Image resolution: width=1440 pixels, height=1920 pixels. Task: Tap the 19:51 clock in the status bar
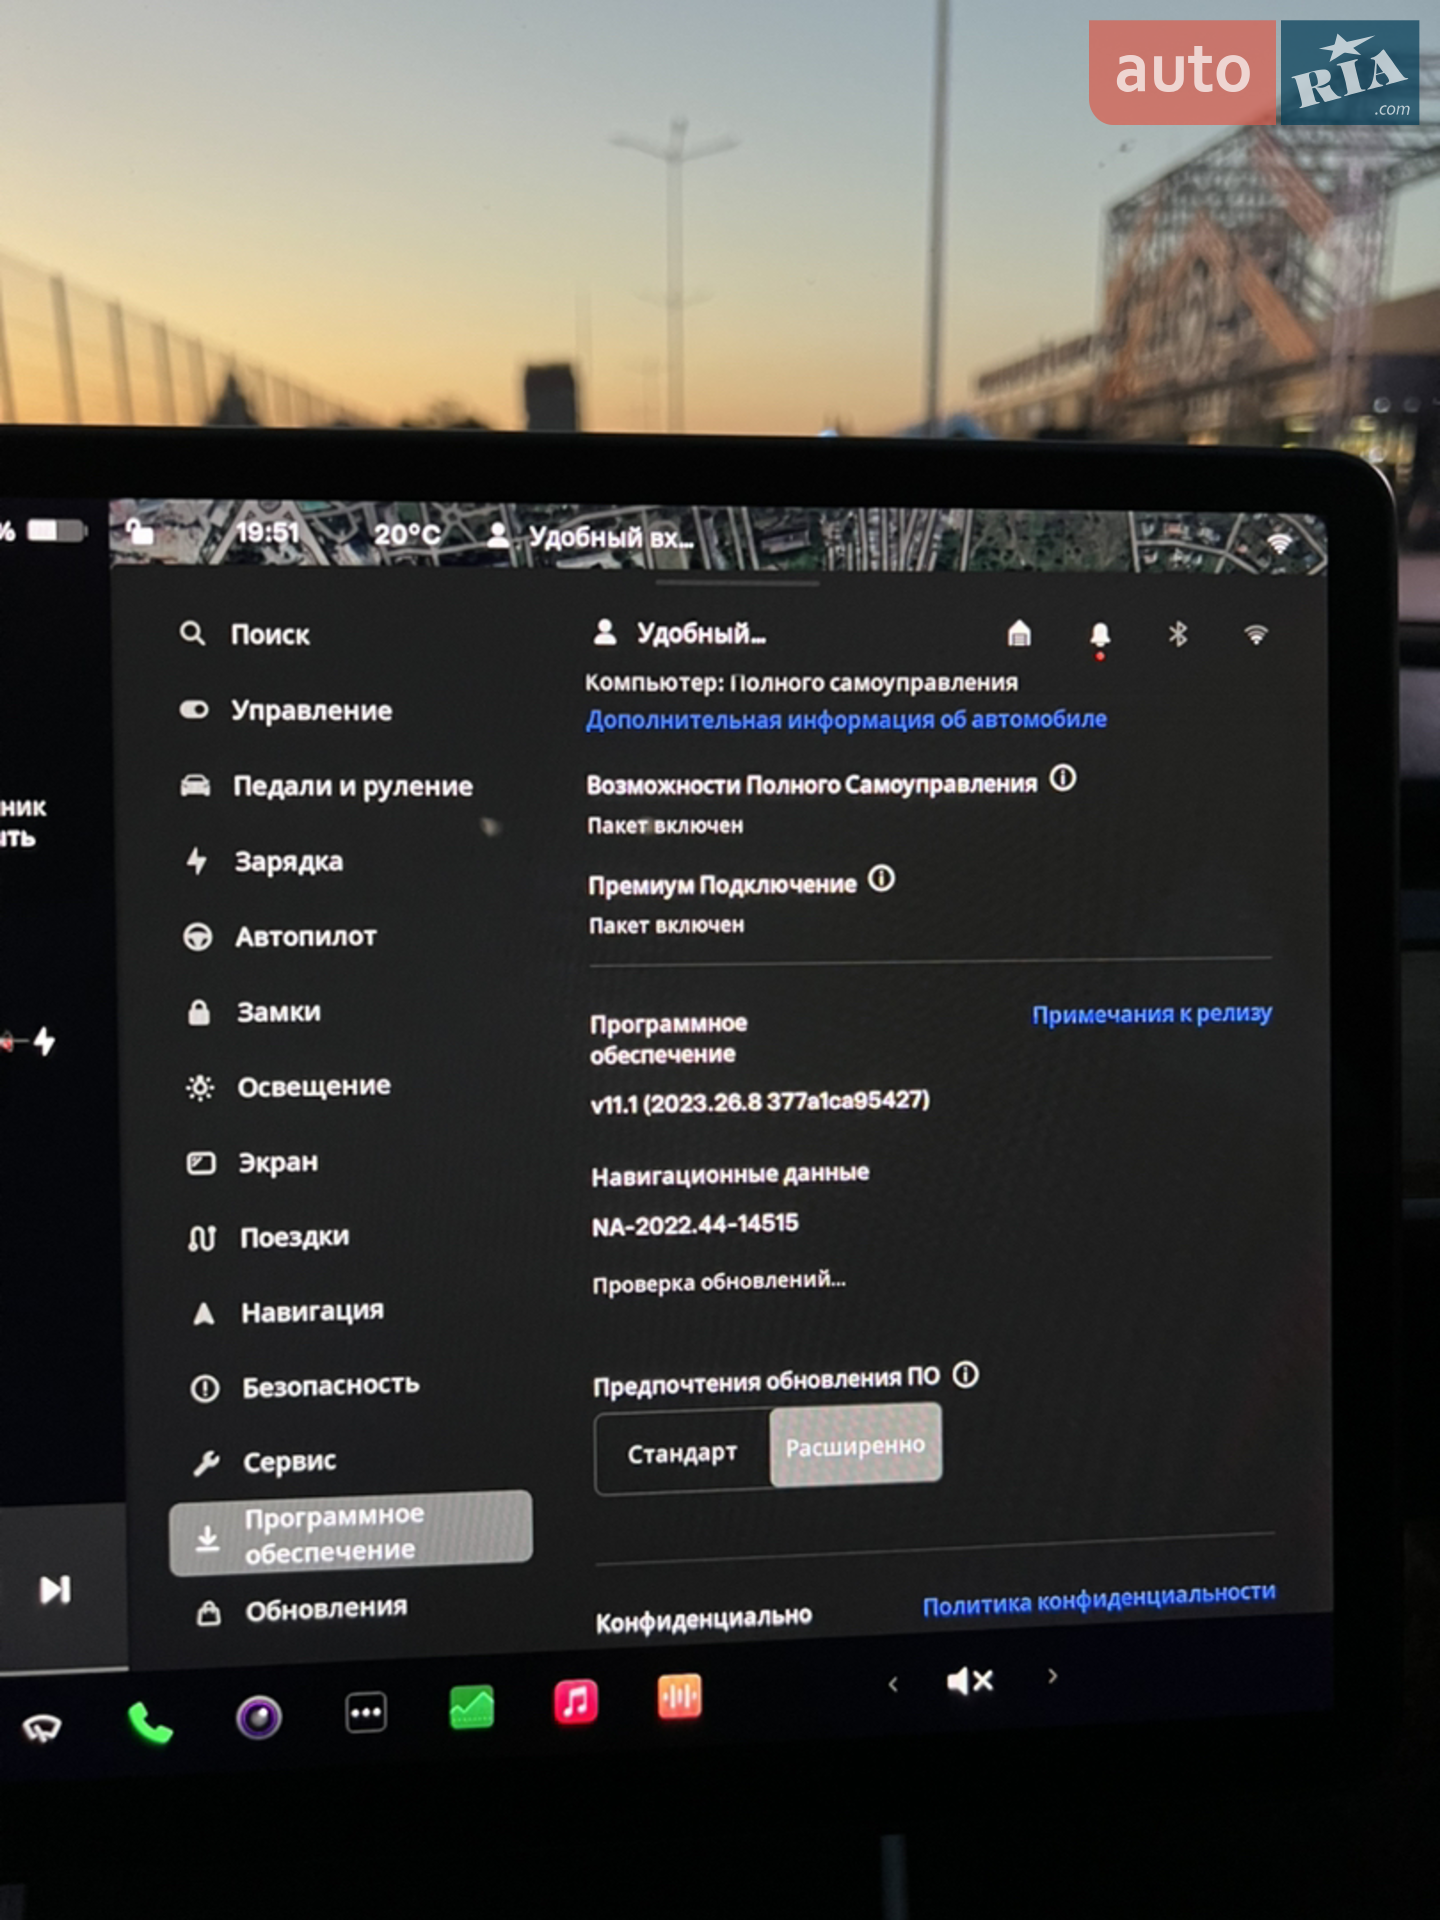point(268,532)
